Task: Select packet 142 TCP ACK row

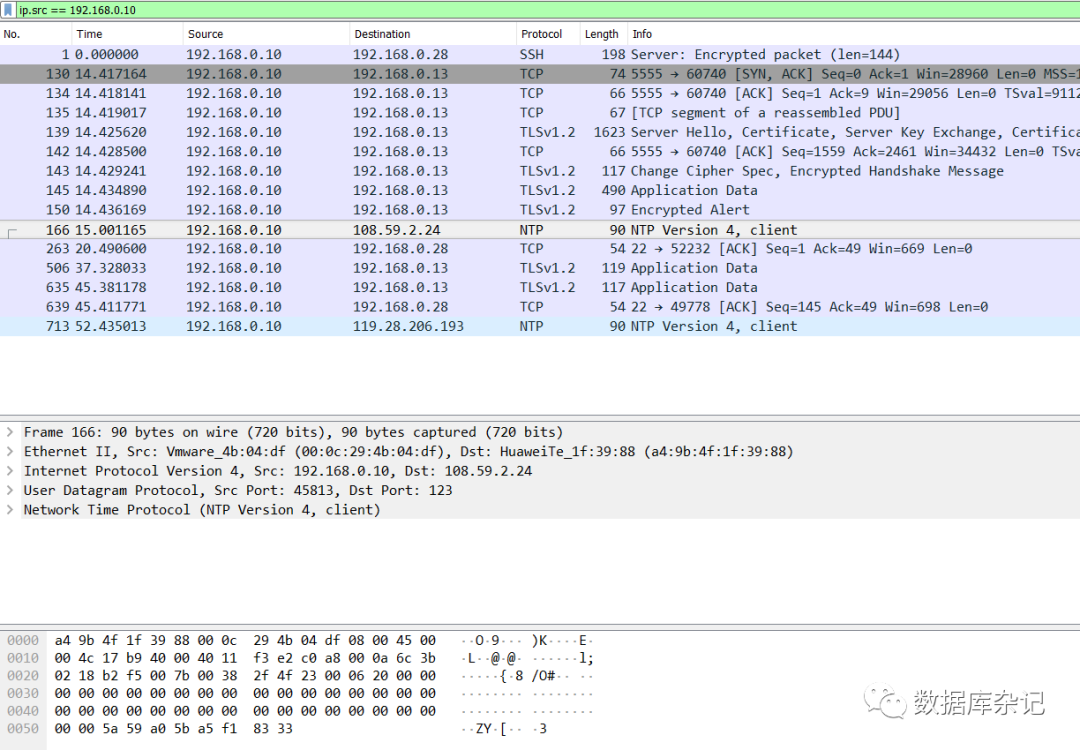Action: click(540, 151)
